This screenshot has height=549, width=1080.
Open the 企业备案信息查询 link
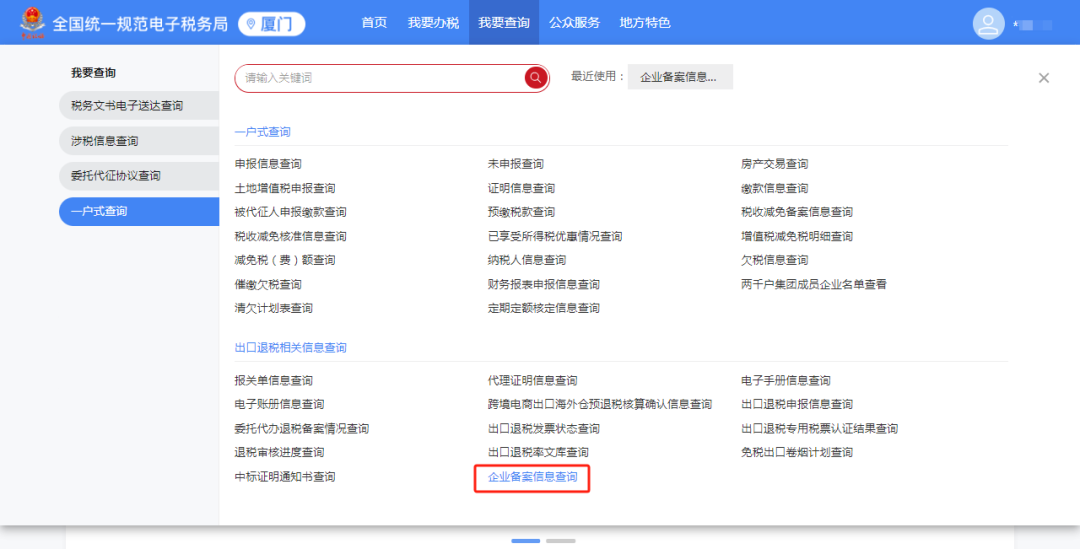[x=532, y=477]
